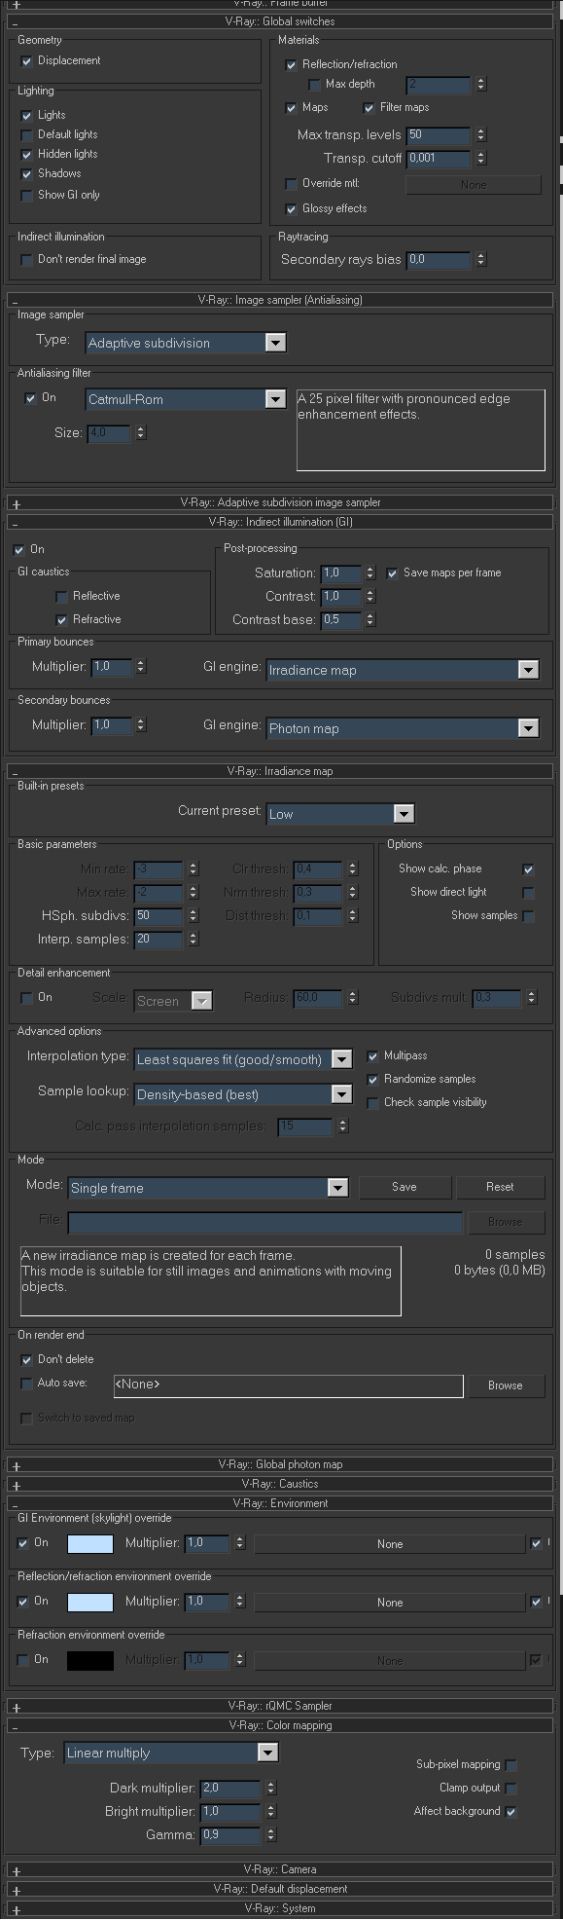The height and width of the screenshot is (1920, 563).
Task: Expand V-Ray Camera rollout
Action: [x=280, y=1869]
